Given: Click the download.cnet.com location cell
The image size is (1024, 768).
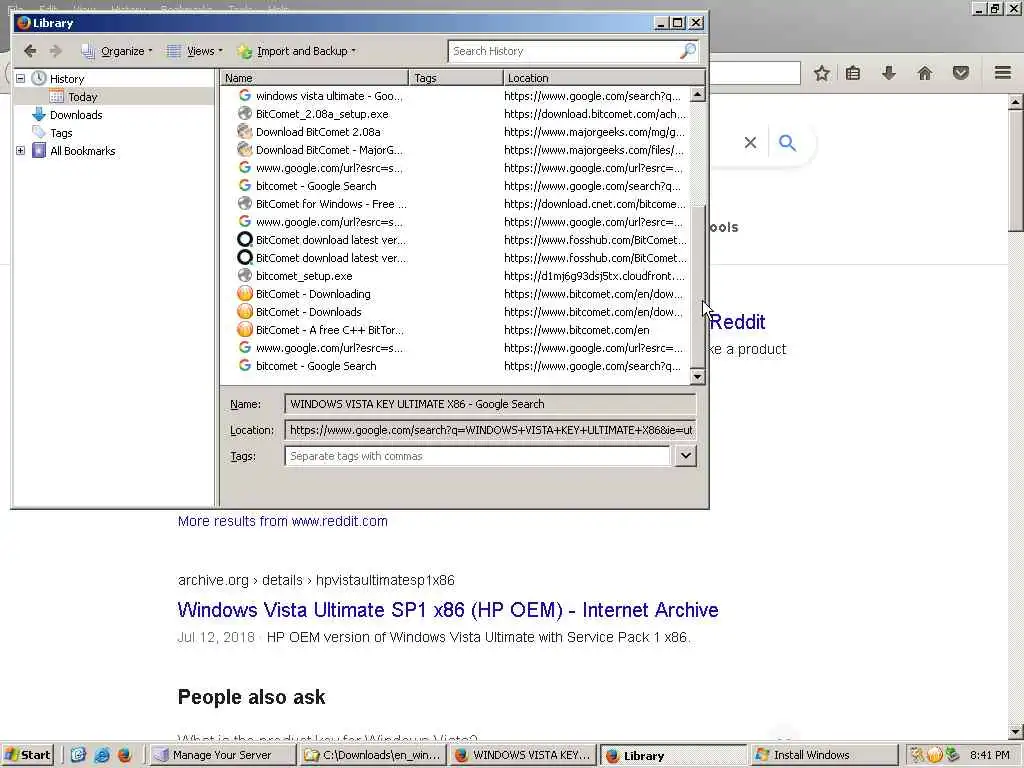Looking at the screenshot, I should coord(594,204).
